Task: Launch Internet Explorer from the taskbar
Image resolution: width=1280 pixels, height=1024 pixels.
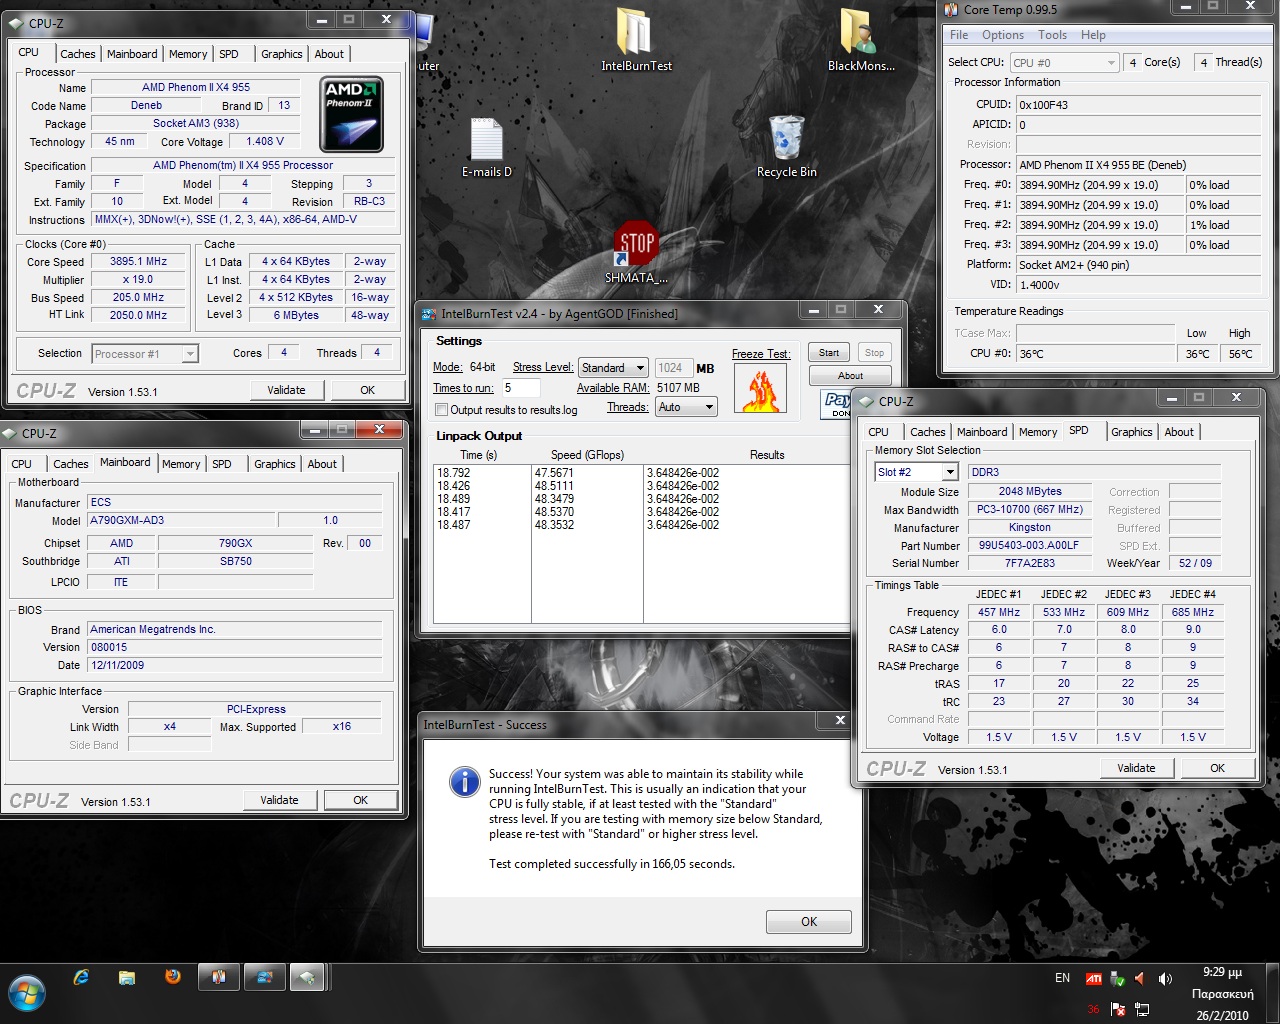Action: (x=81, y=977)
